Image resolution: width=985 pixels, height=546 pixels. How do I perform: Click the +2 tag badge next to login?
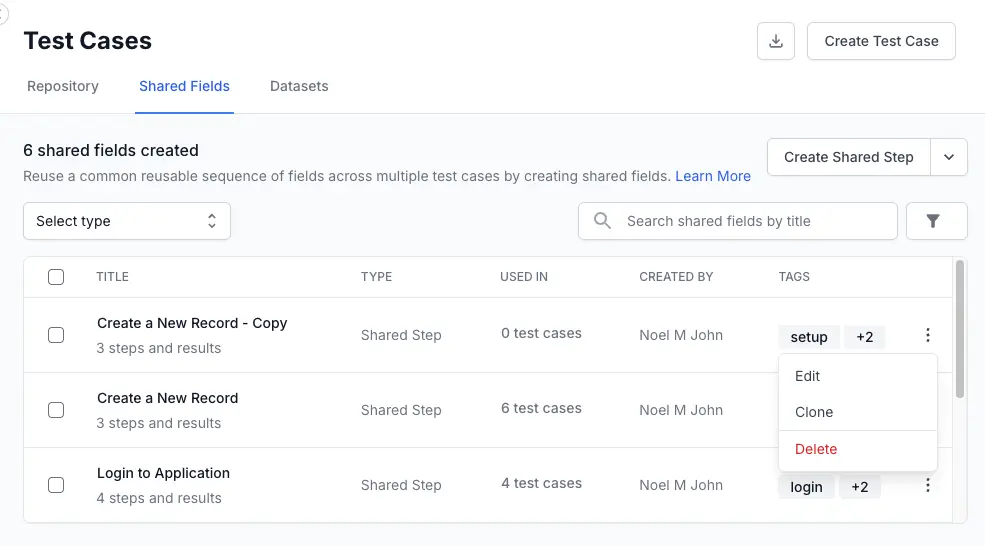point(859,487)
